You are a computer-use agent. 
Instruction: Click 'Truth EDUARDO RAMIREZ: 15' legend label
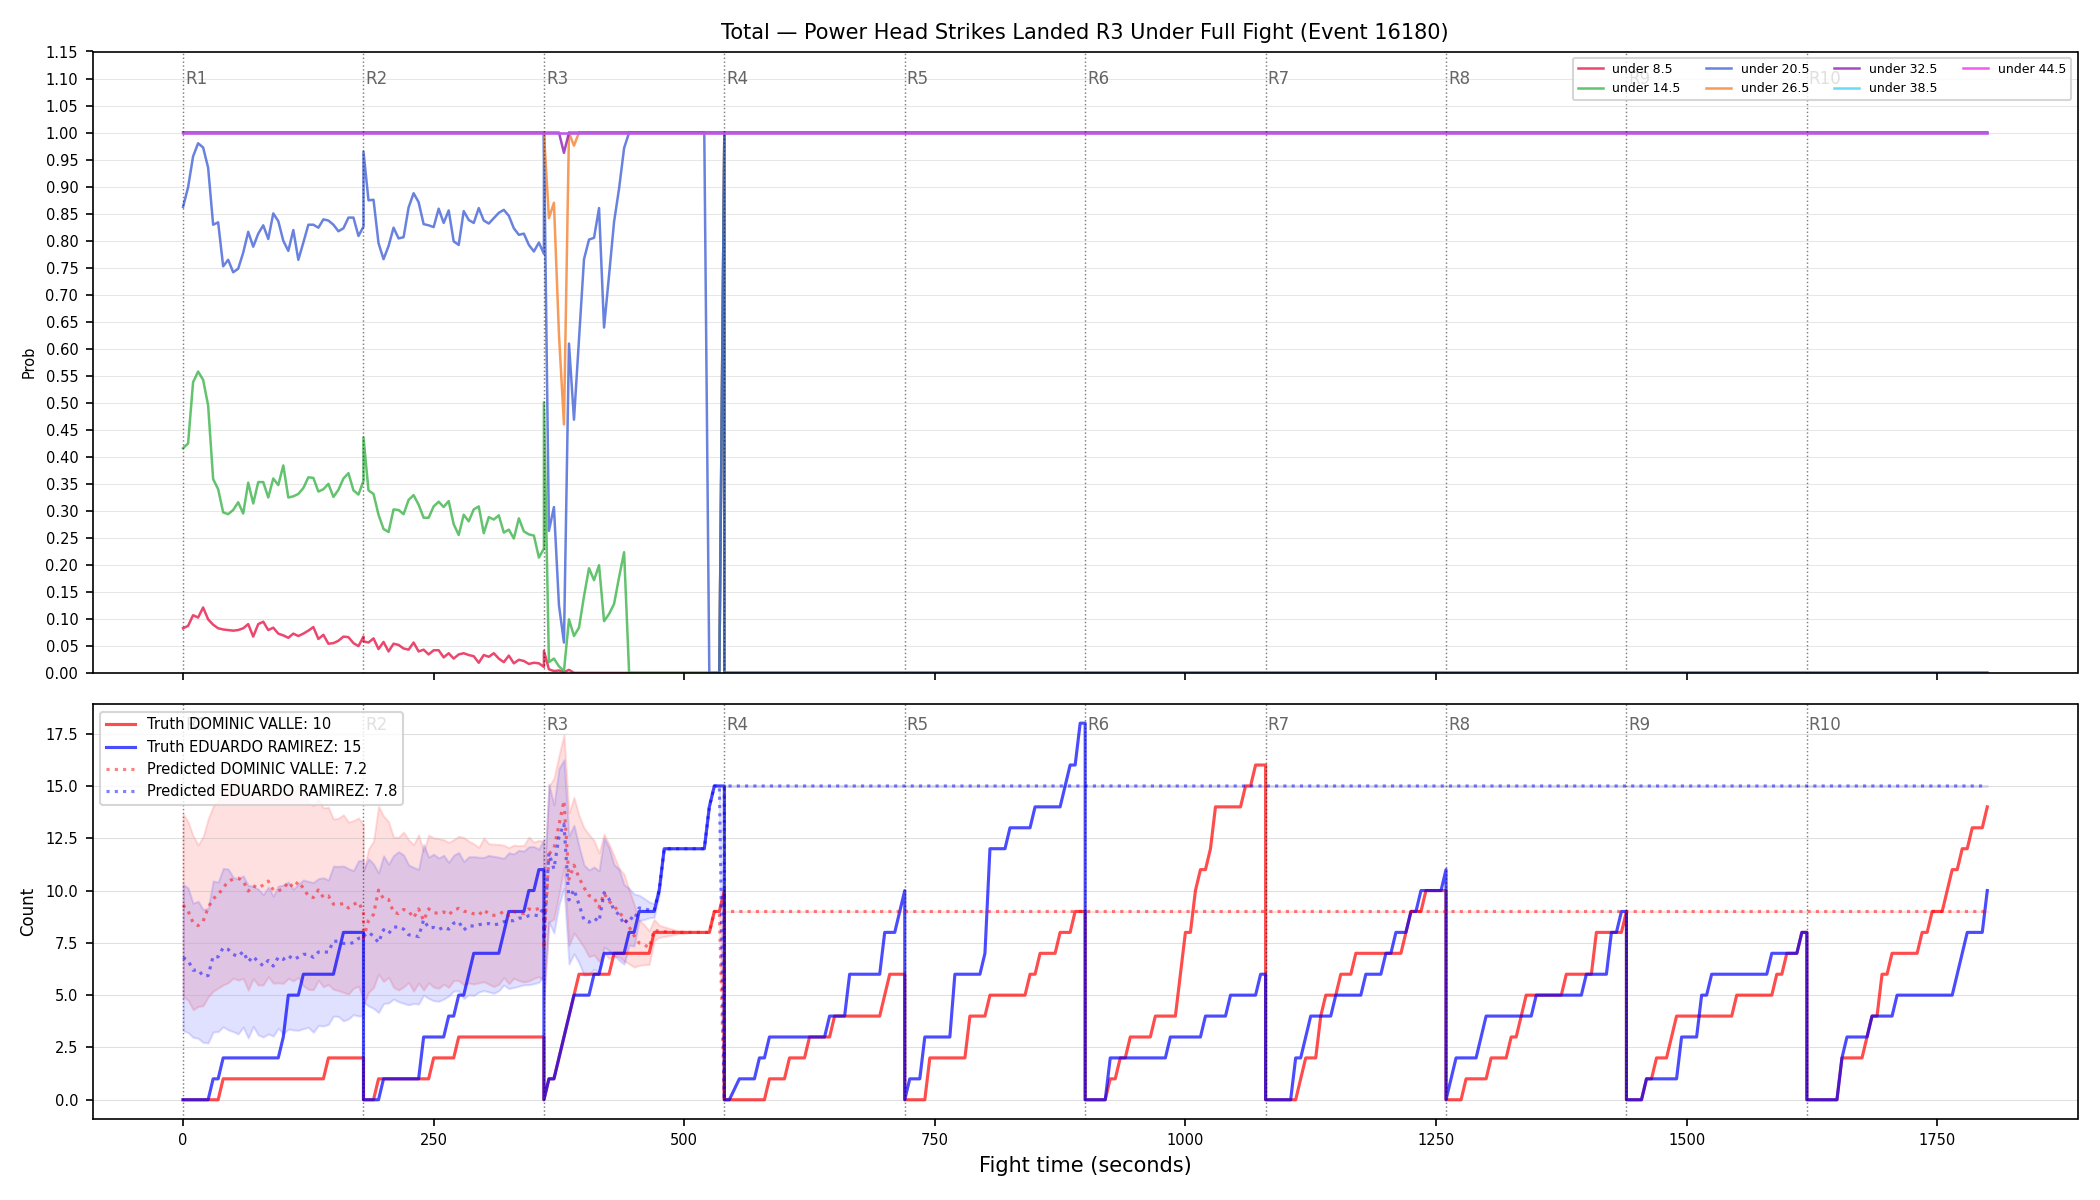[254, 747]
